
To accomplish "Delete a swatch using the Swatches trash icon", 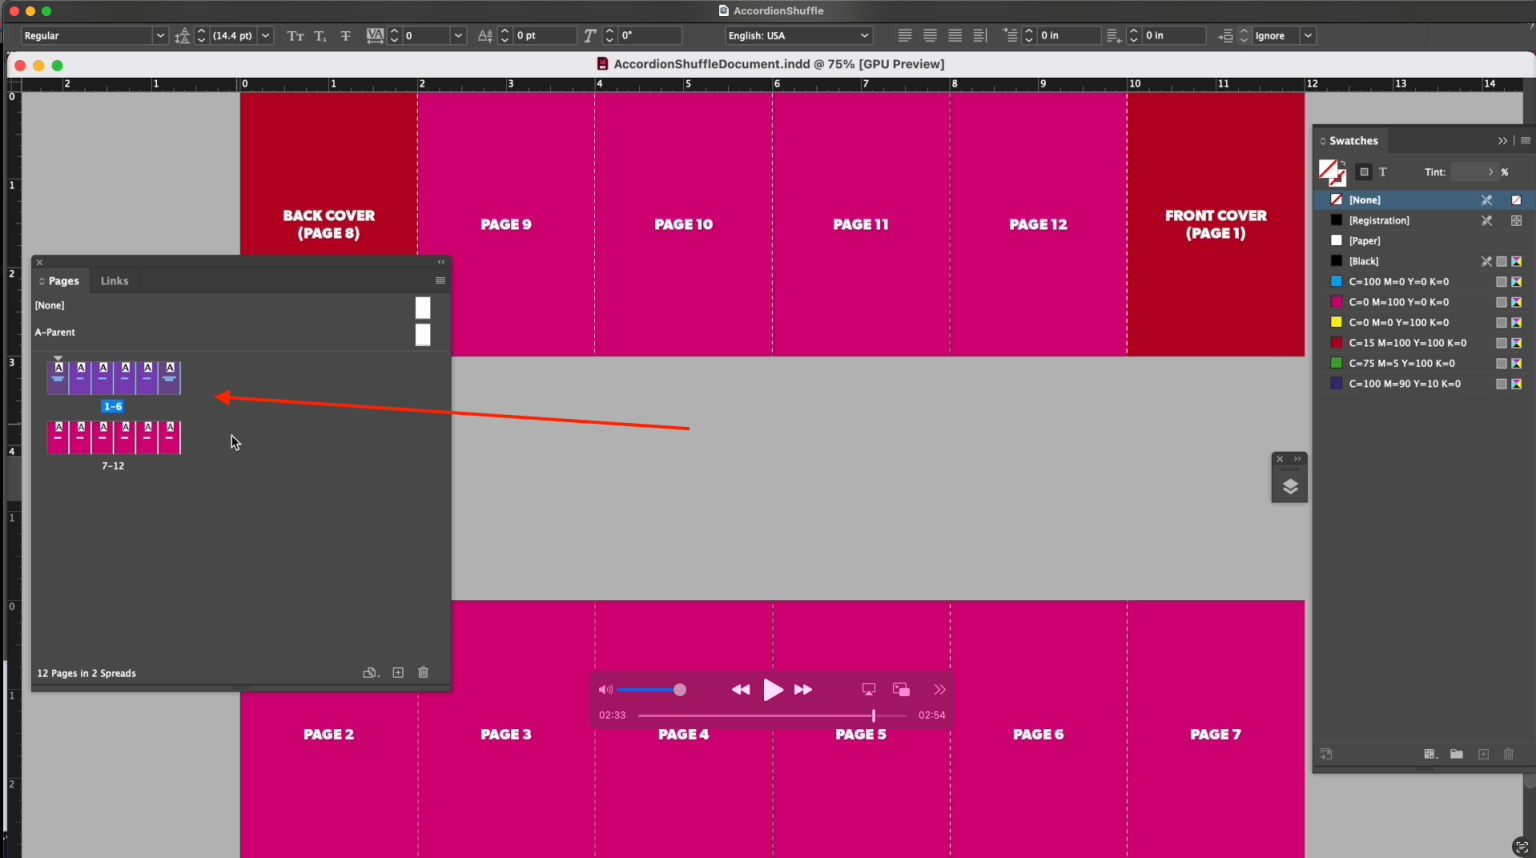I will 1508,754.
